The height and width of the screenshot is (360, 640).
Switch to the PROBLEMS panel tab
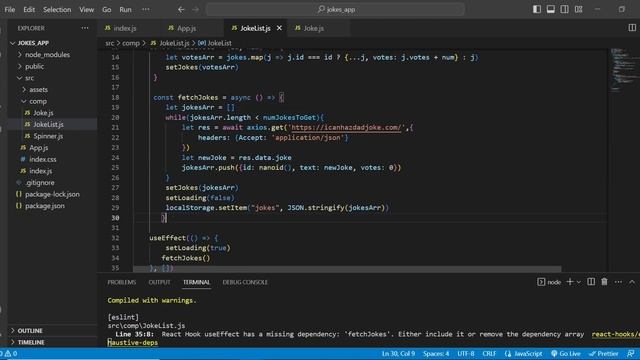(122, 282)
